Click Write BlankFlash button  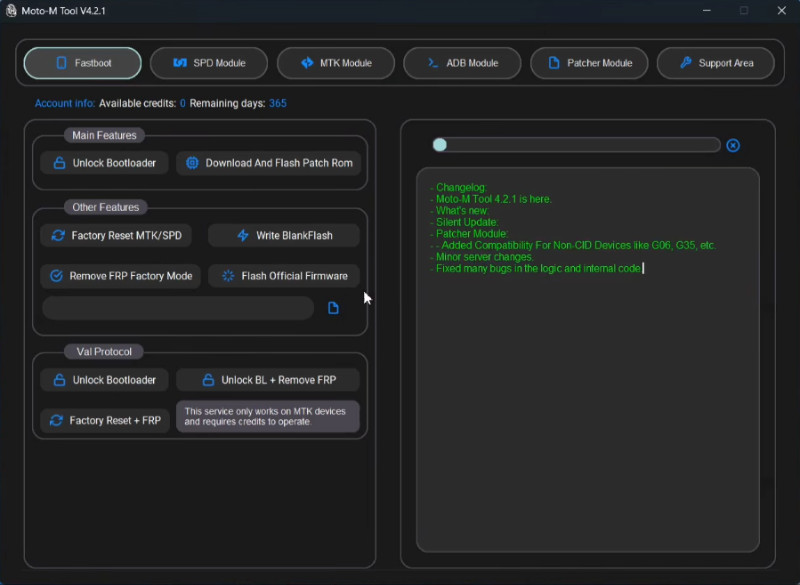[x=284, y=236]
